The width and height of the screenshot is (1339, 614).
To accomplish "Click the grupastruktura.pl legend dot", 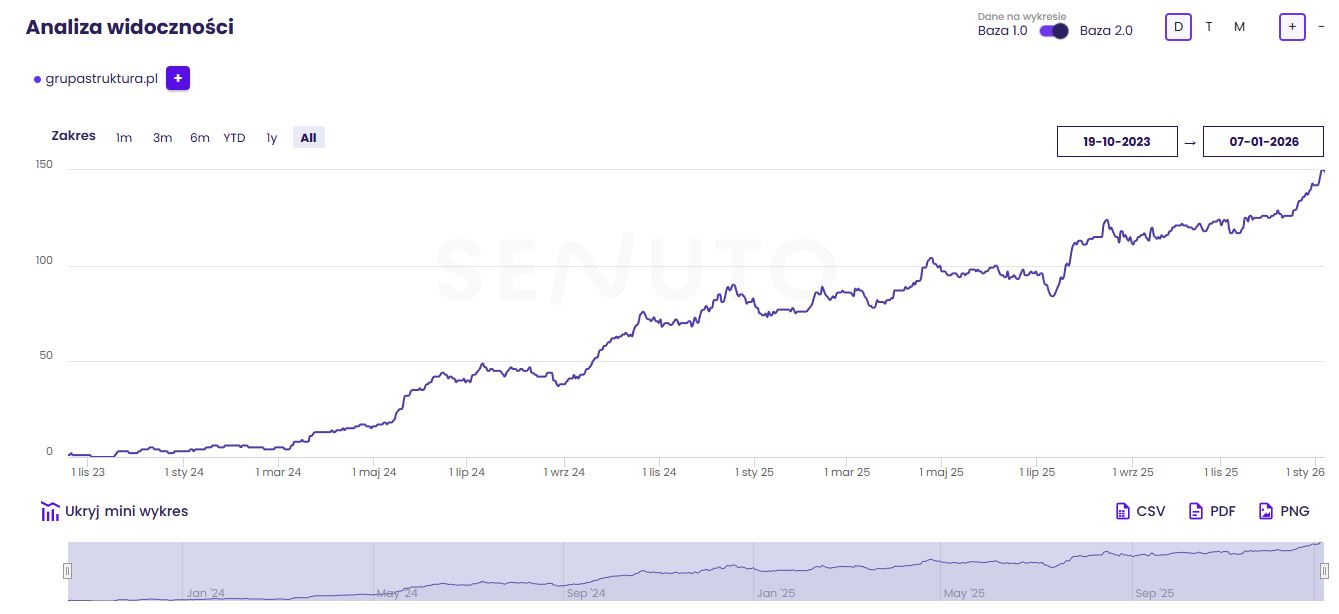I will pyautogui.click(x=37, y=79).
